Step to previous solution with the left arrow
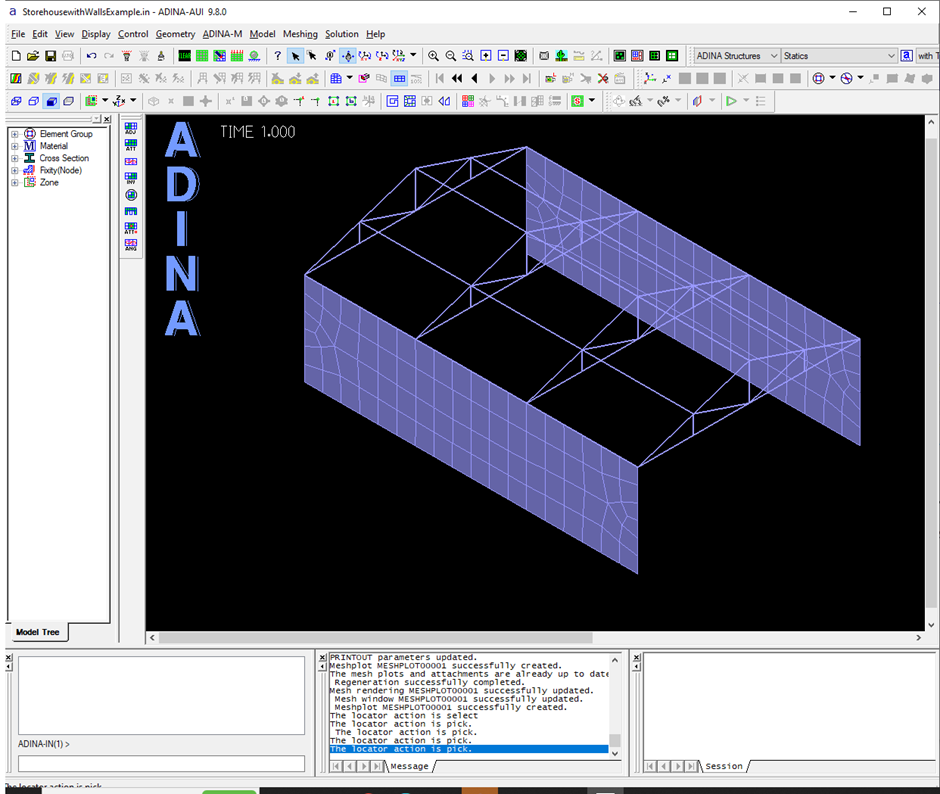Image resolution: width=940 pixels, height=794 pixels. (475, 78)
